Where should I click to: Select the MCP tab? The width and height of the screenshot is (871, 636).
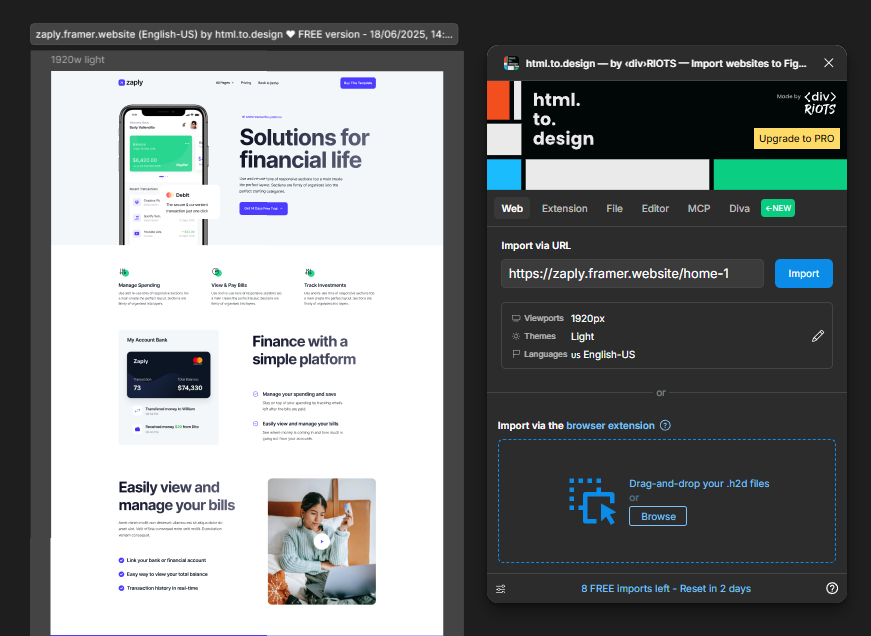[699, 208]
